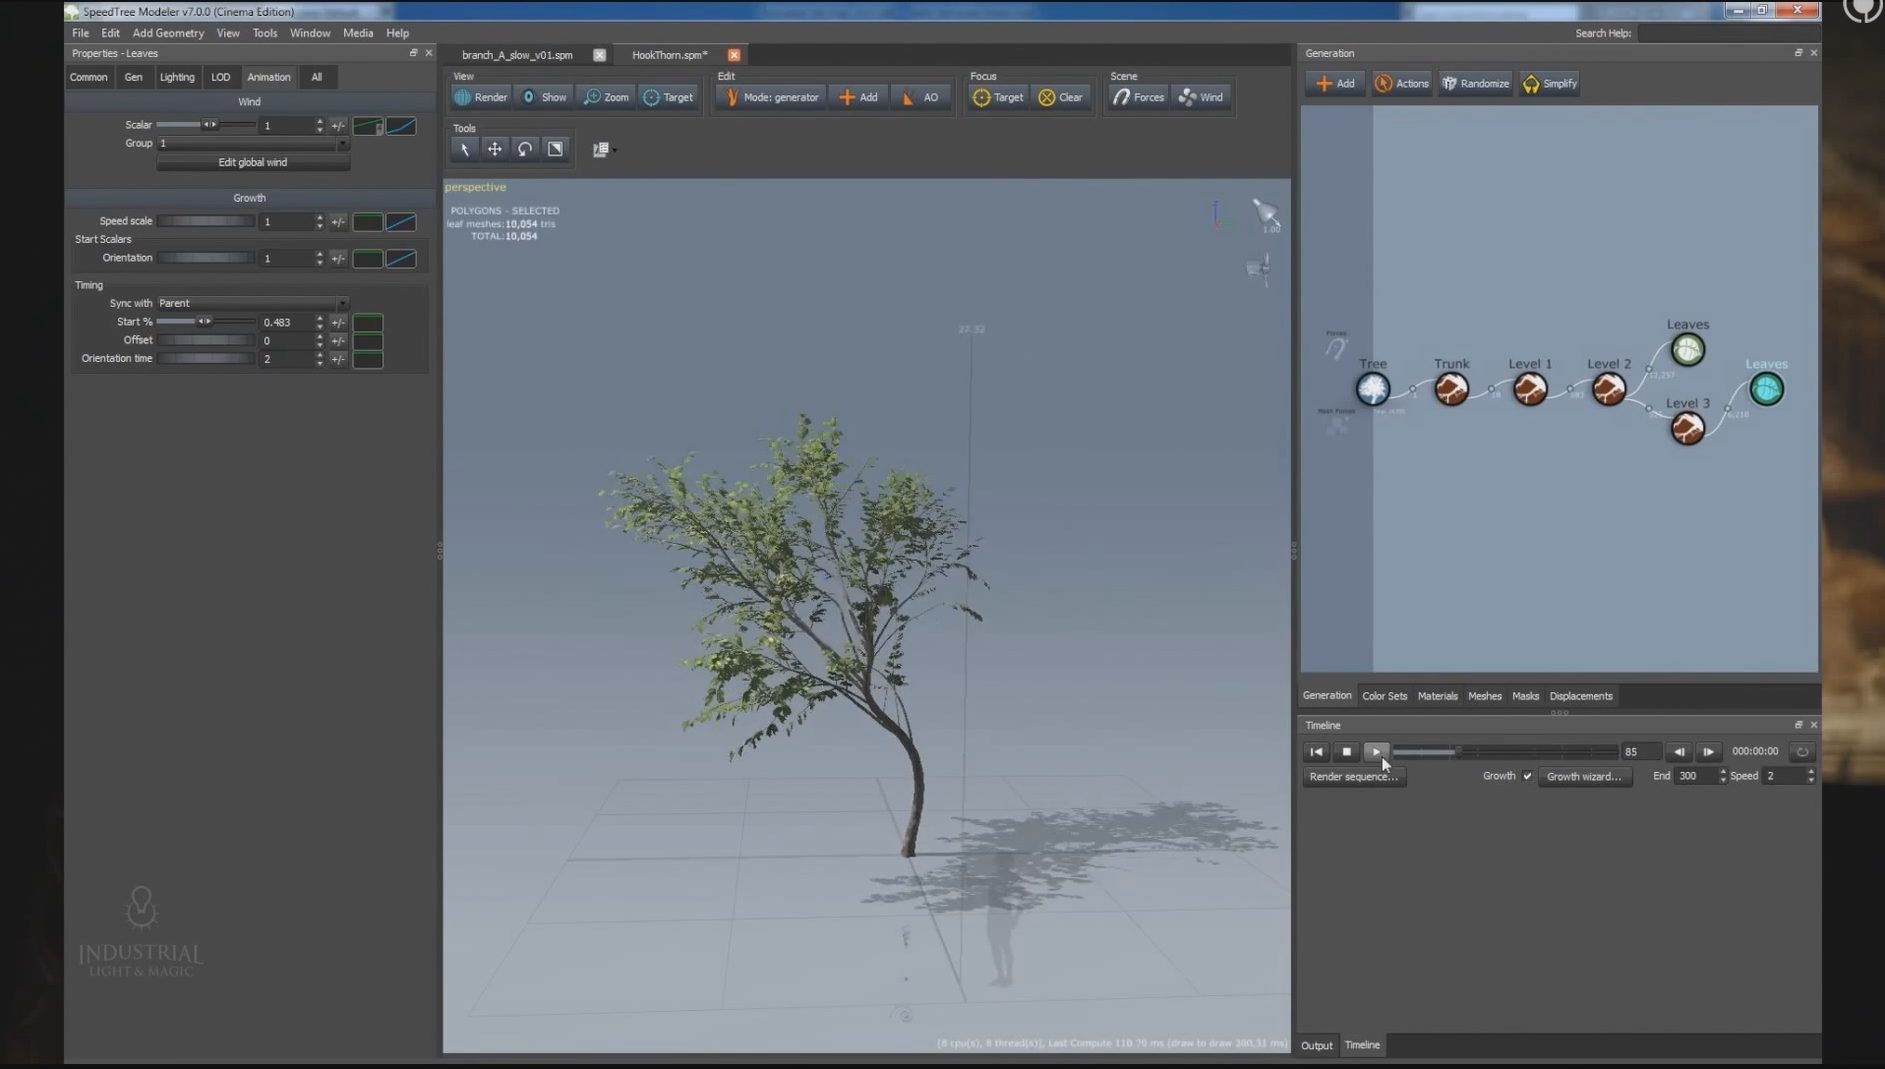Choose the Rotate tool in Tools
The width and height of the screenshot is (1885, 1069).
coord(525,149)
